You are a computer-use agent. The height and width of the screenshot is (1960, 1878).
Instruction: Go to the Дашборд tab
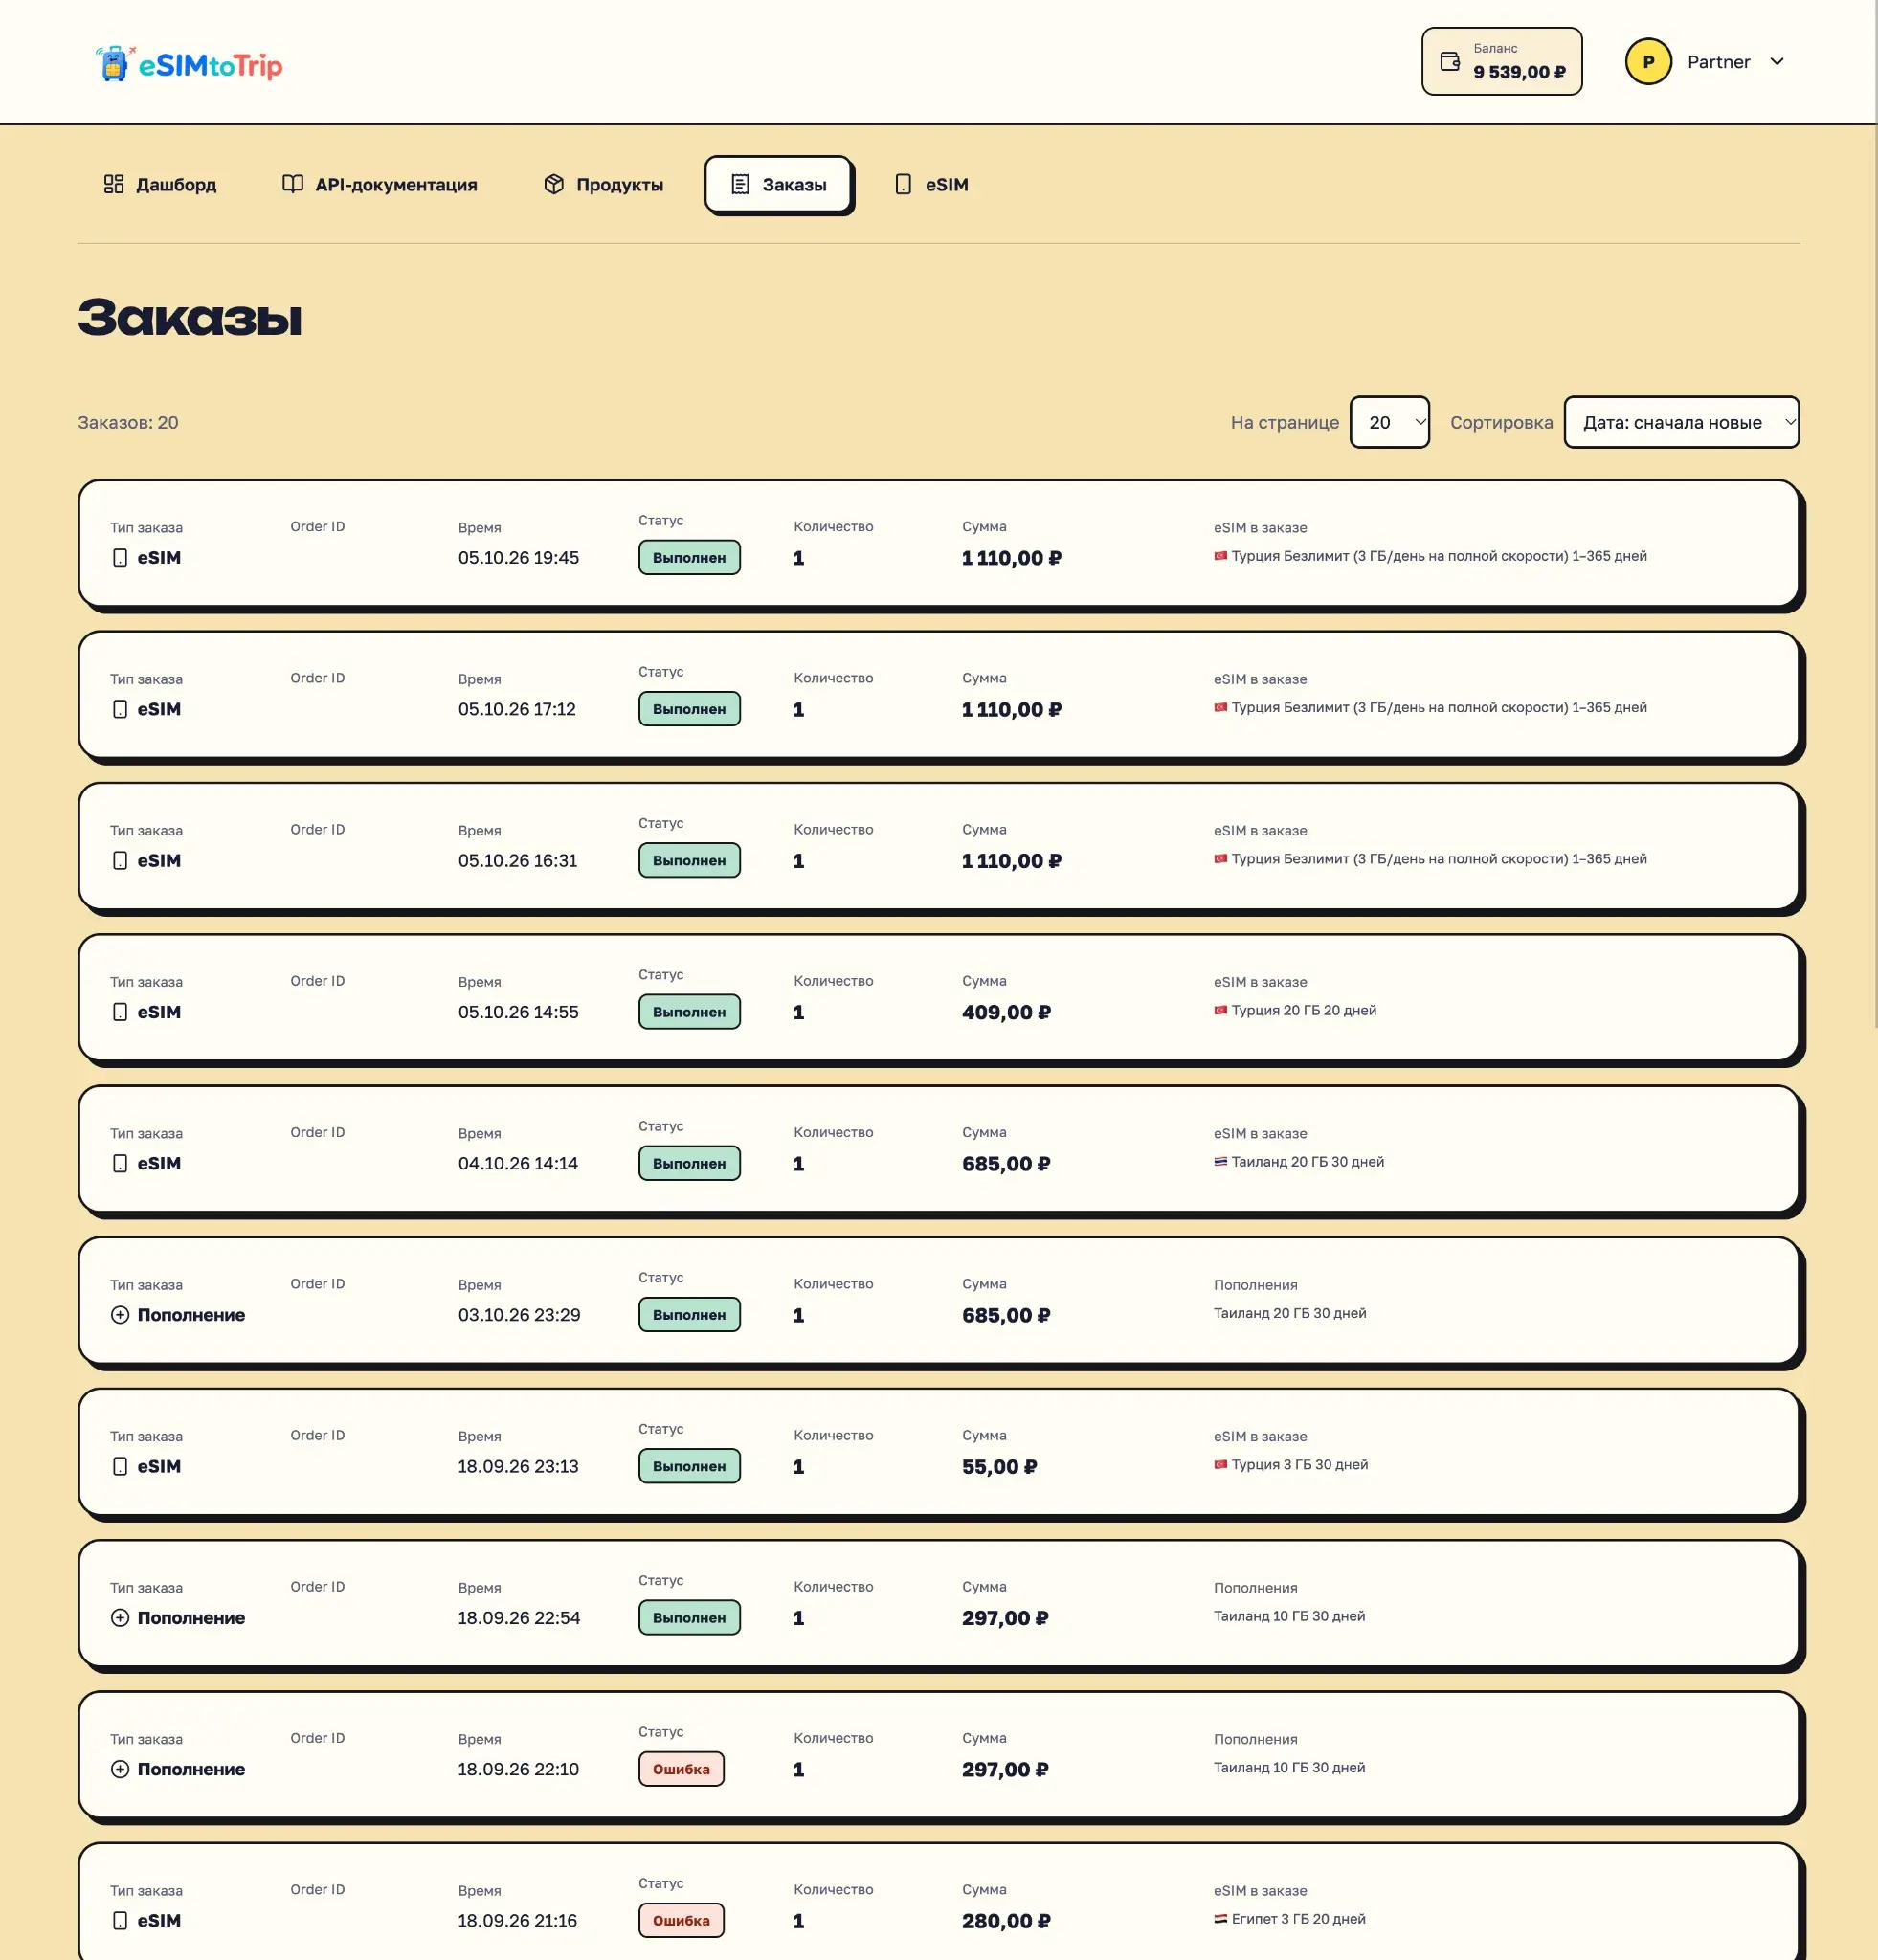pyautogui.click(x=160, y=184)
